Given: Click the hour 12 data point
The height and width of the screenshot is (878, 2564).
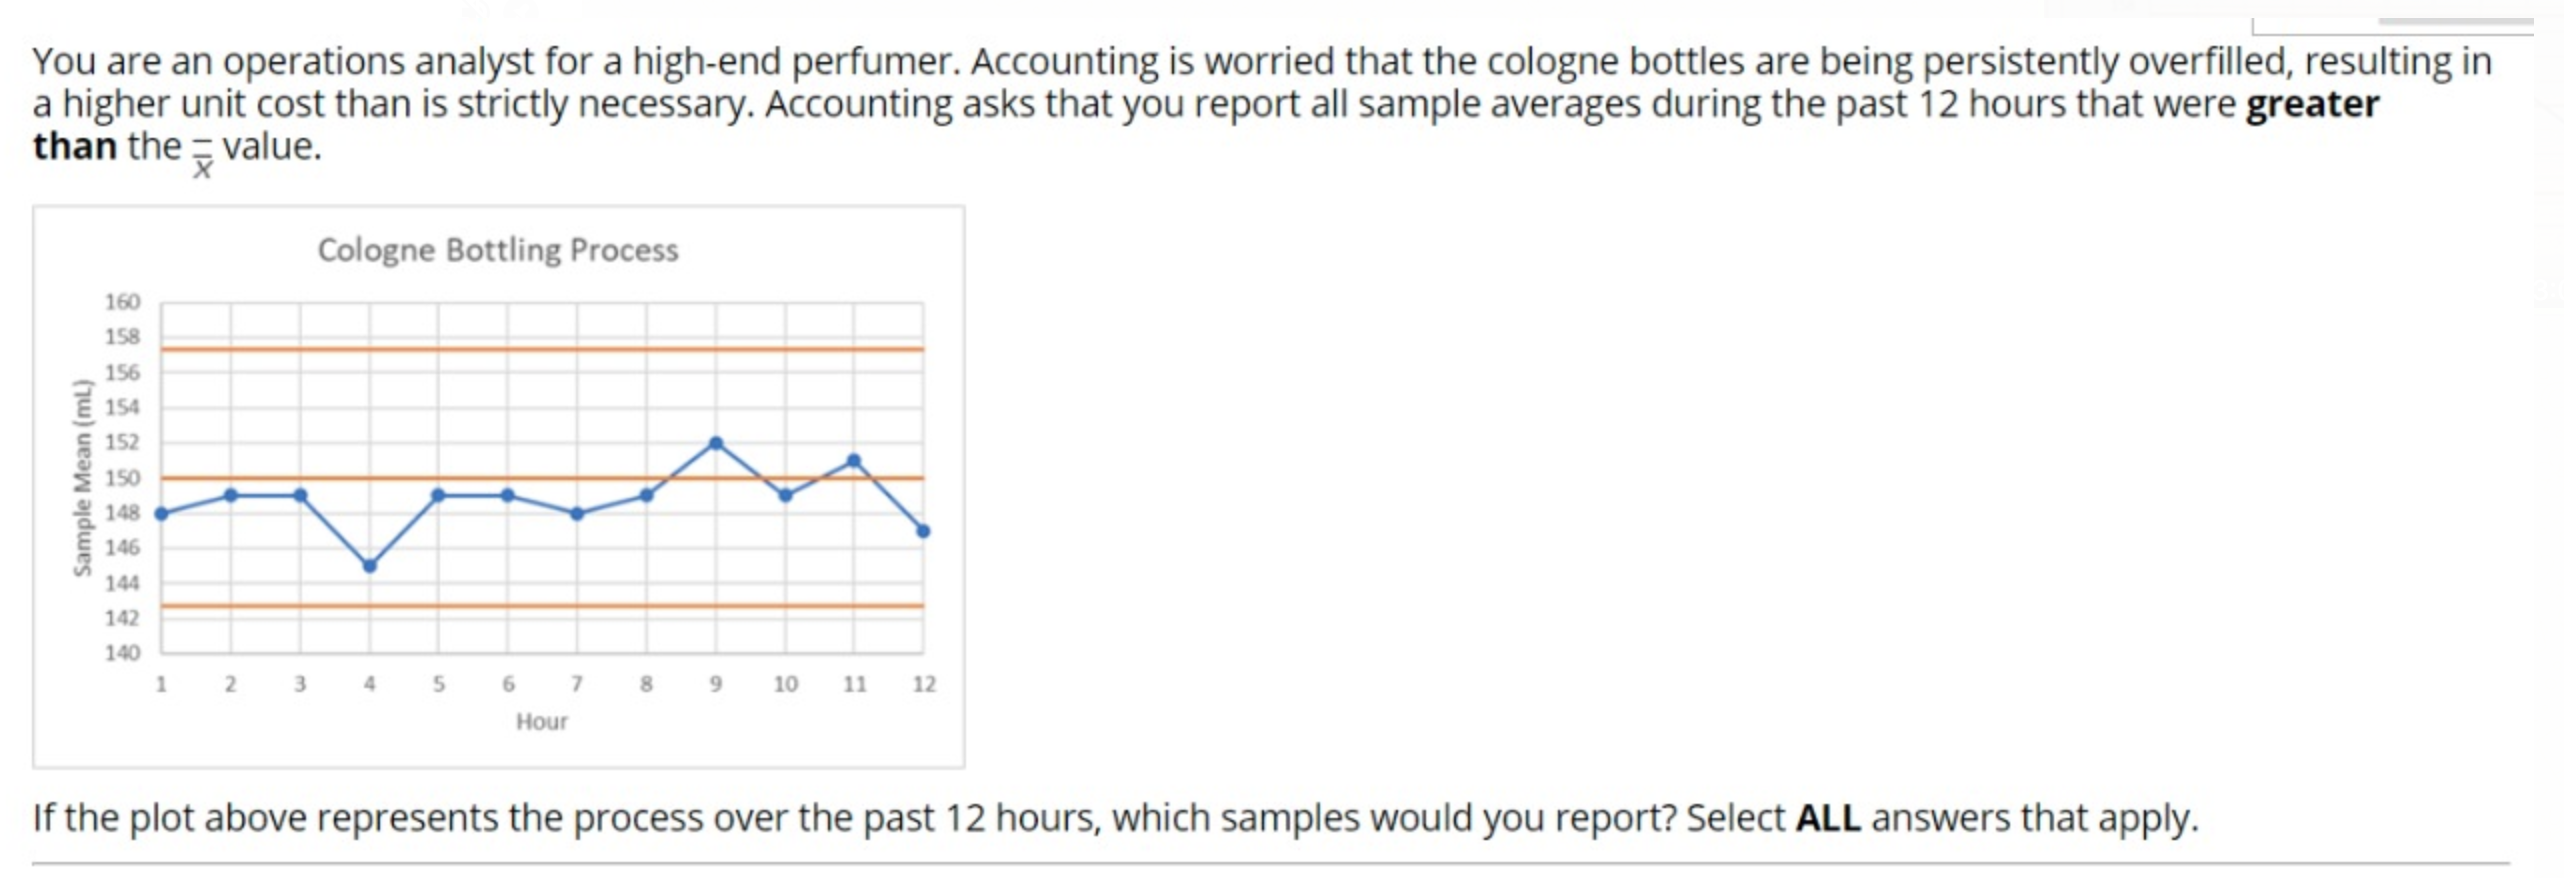Looking at the screenshot, I should pyautogui.click(x=923, y=531).
